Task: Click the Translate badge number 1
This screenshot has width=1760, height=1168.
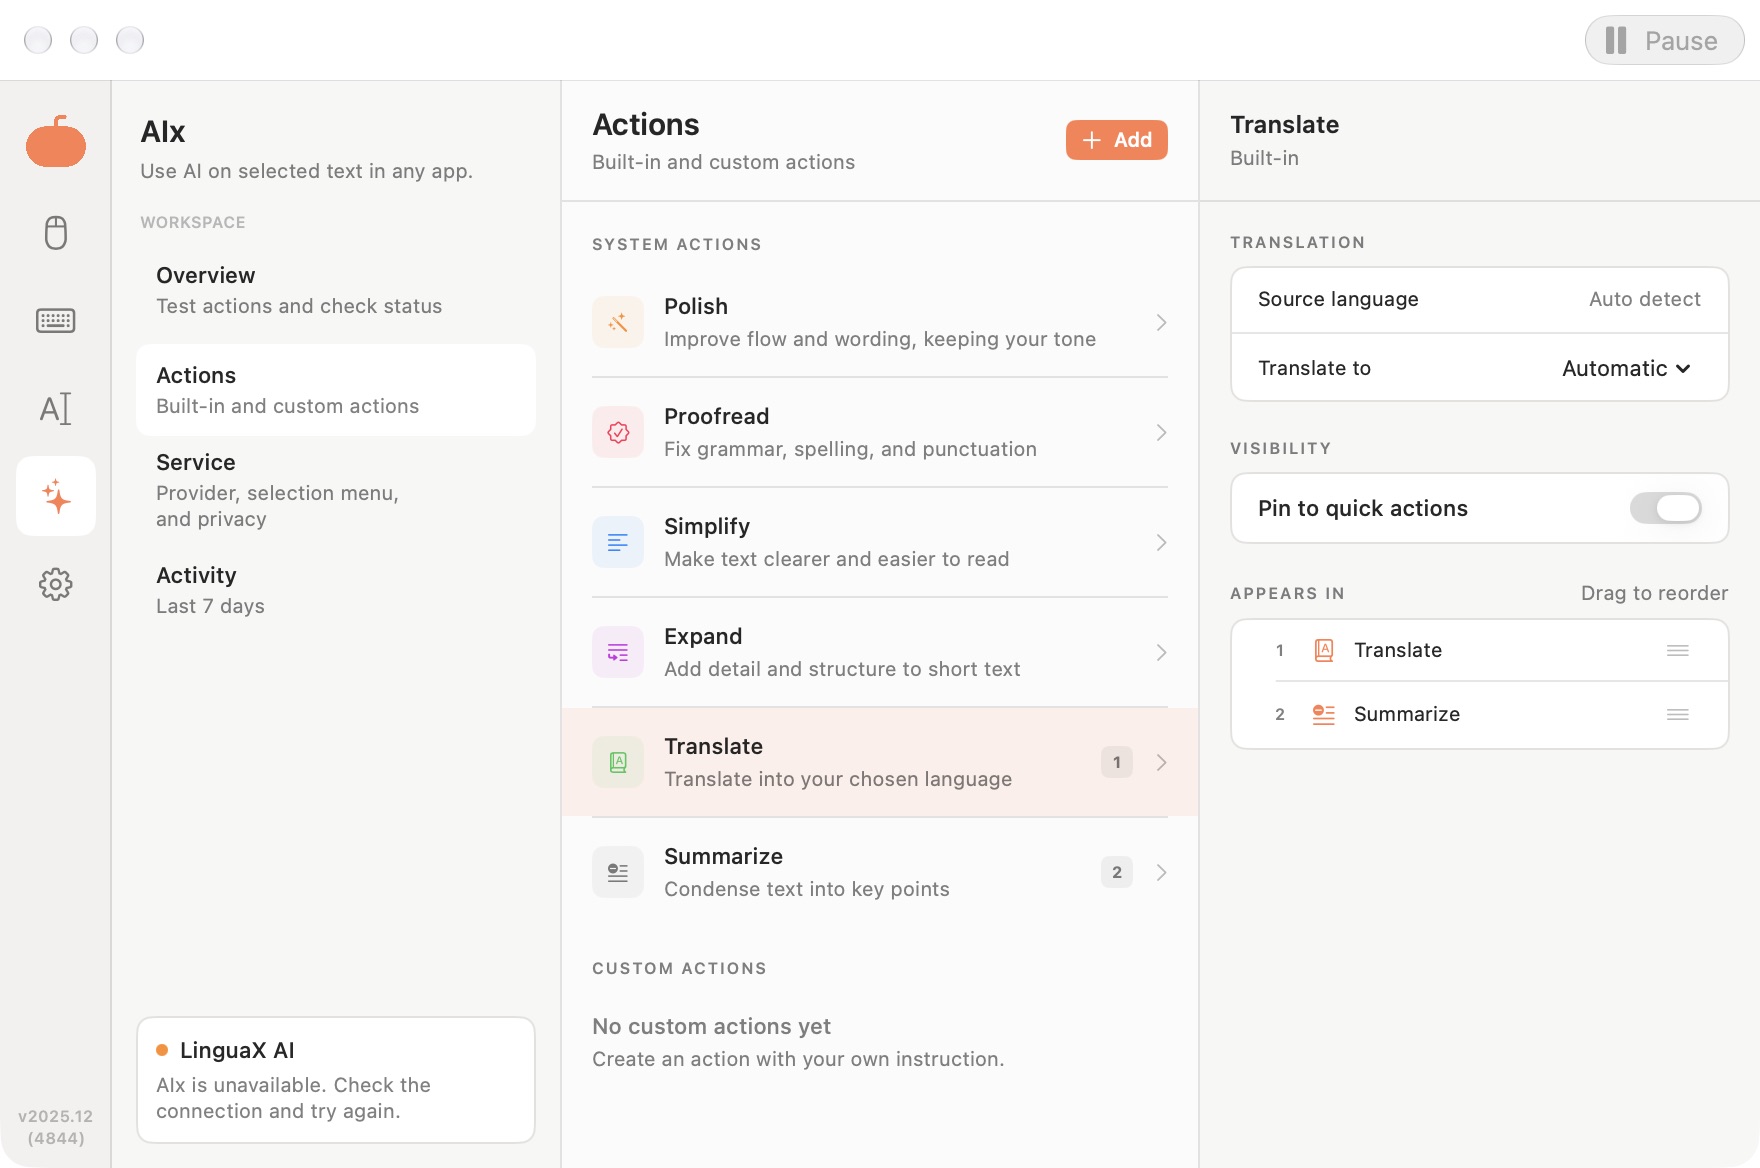Action: [1117, 762]
